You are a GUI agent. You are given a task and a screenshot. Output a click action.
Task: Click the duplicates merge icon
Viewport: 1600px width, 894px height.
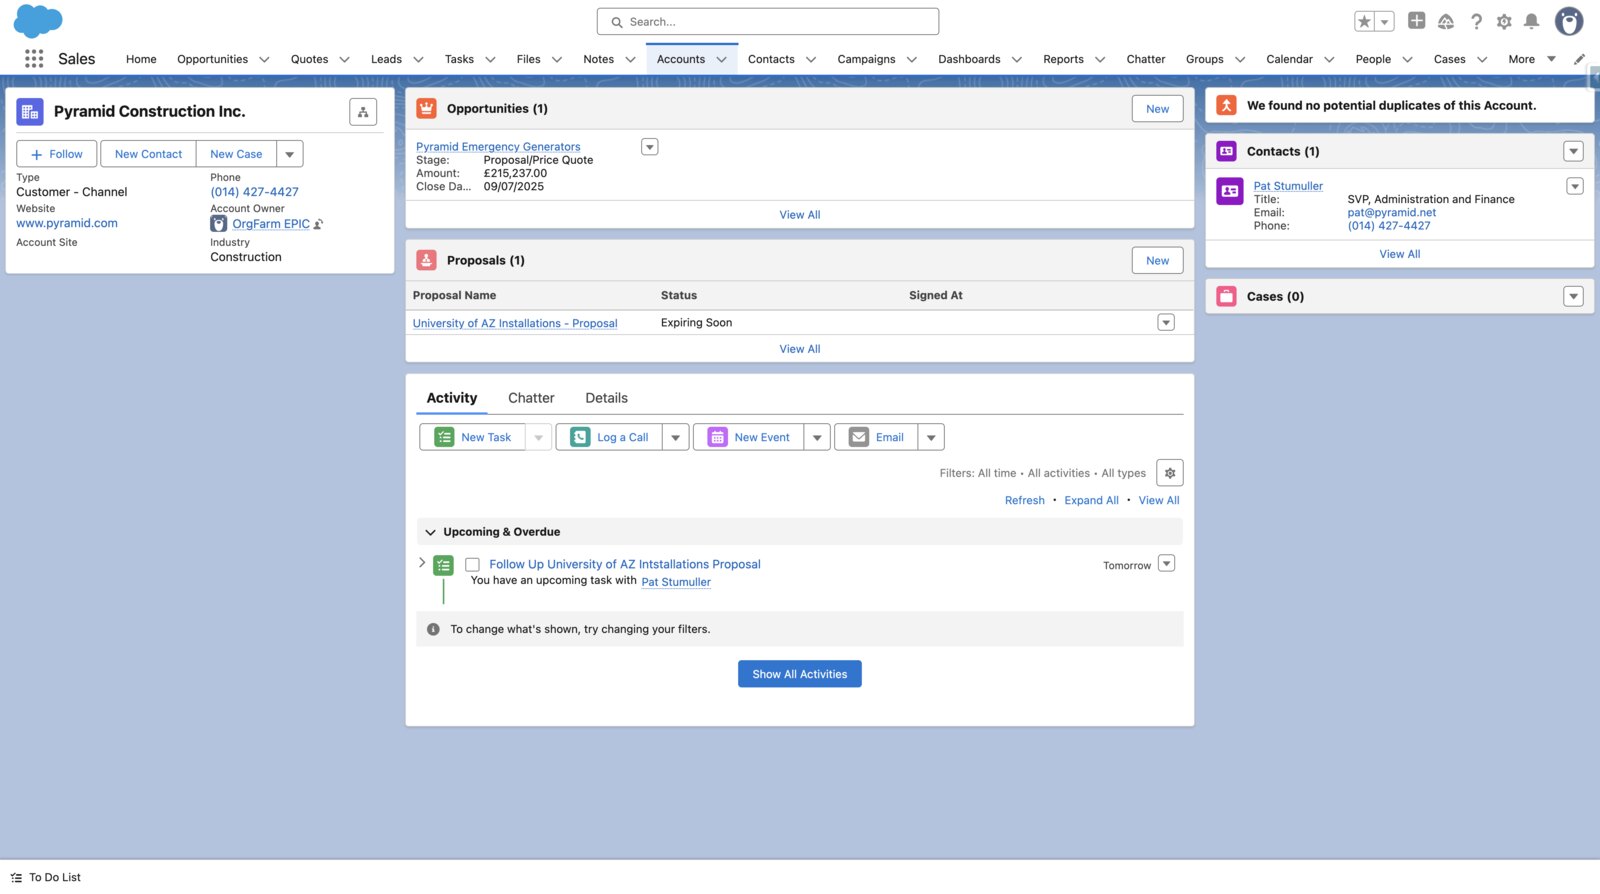1227,105
